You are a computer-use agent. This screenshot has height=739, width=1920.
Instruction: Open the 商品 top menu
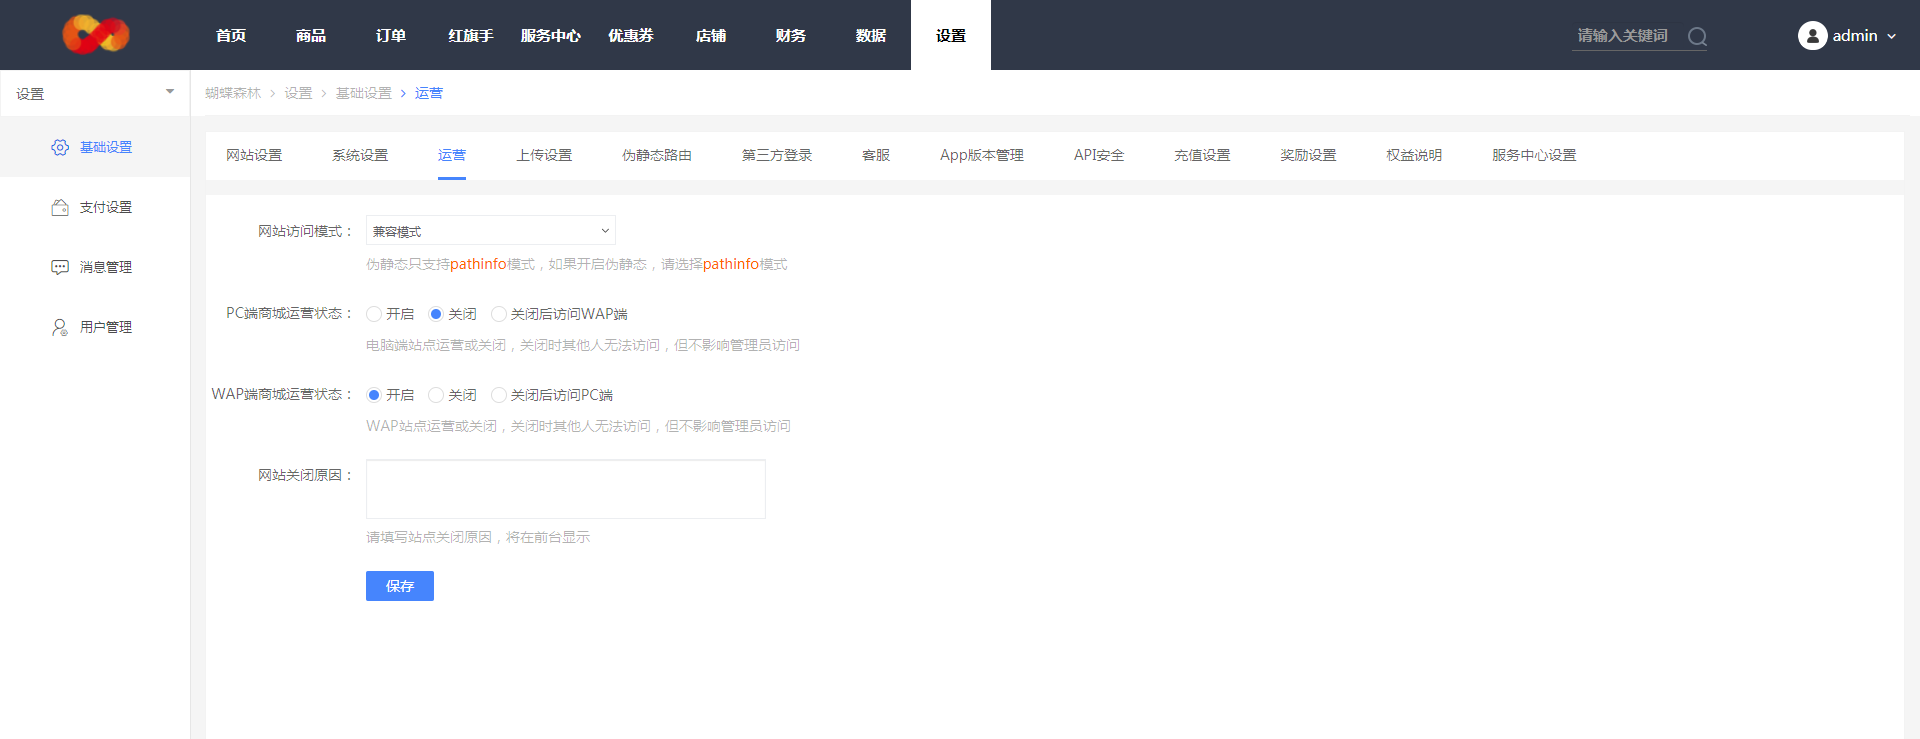click(x=311, y=36)
